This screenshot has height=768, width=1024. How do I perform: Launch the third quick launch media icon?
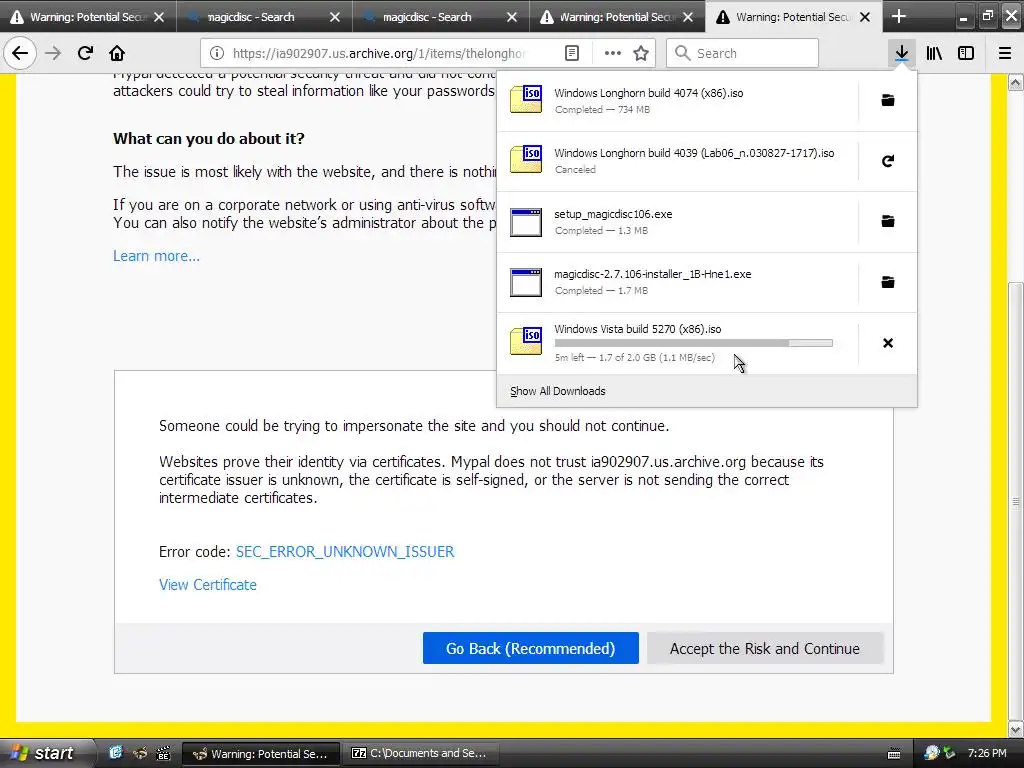pyautogui.click(x=163, y=753)
